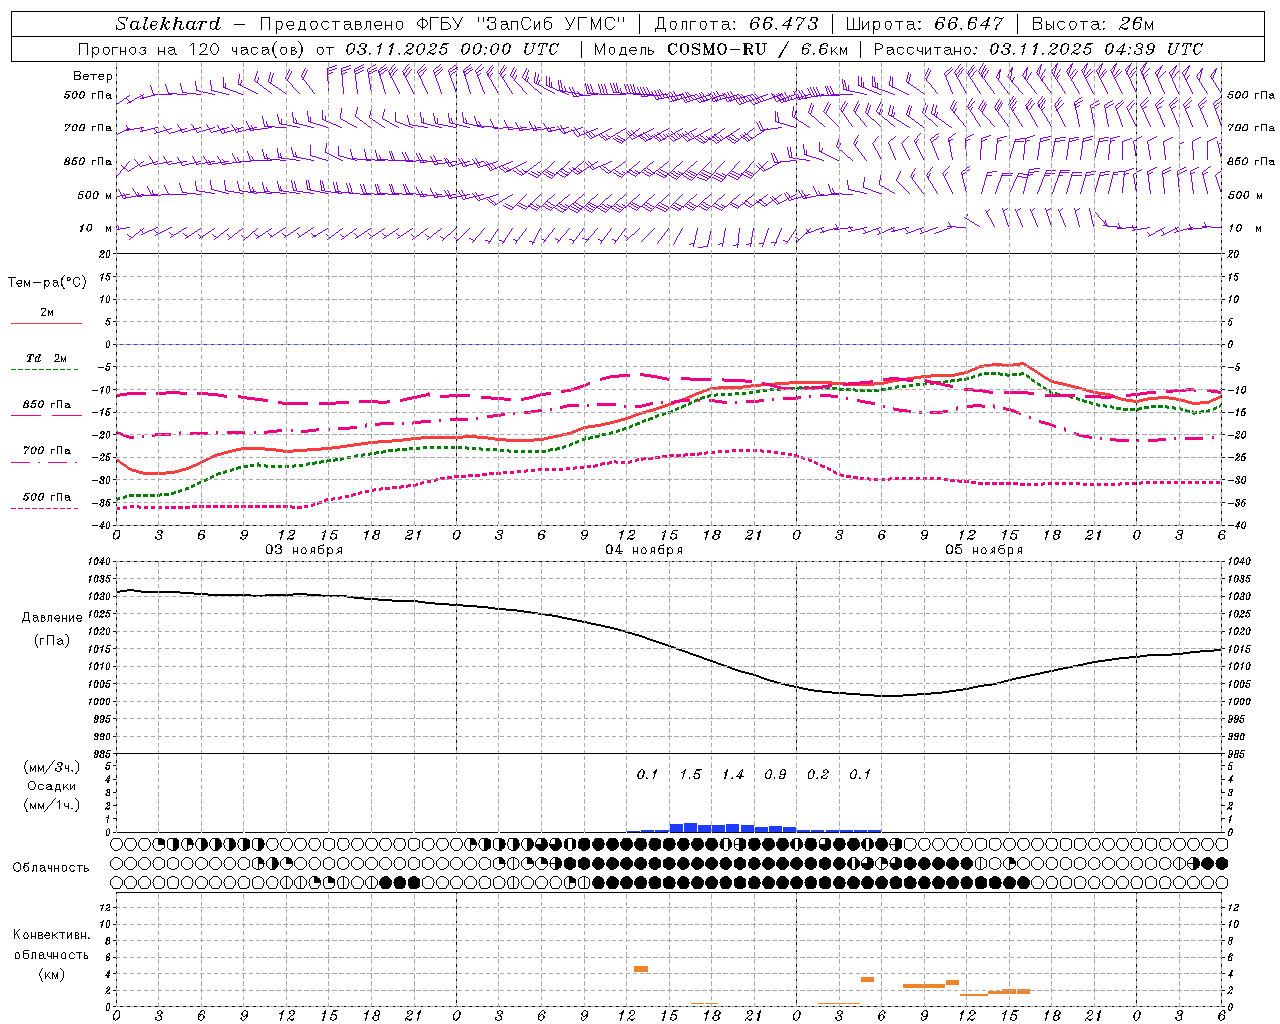Click the tallest blue precipitation bar
The width and height of the screenshot is (1280, 1024).
[690, 828]
